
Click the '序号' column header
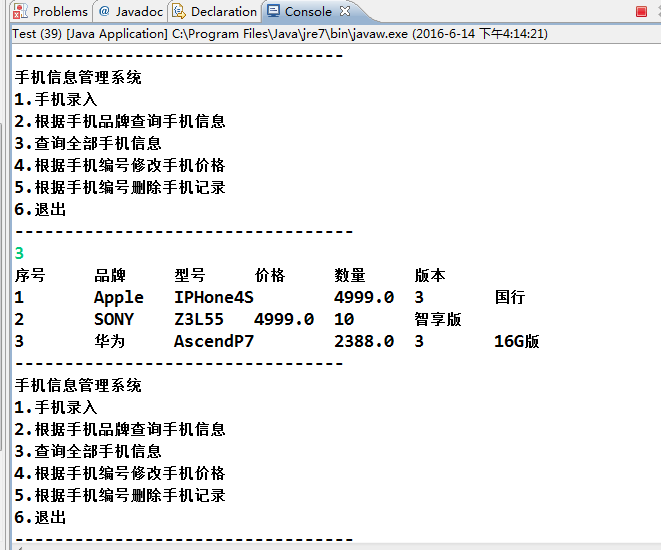coord(30,275)
